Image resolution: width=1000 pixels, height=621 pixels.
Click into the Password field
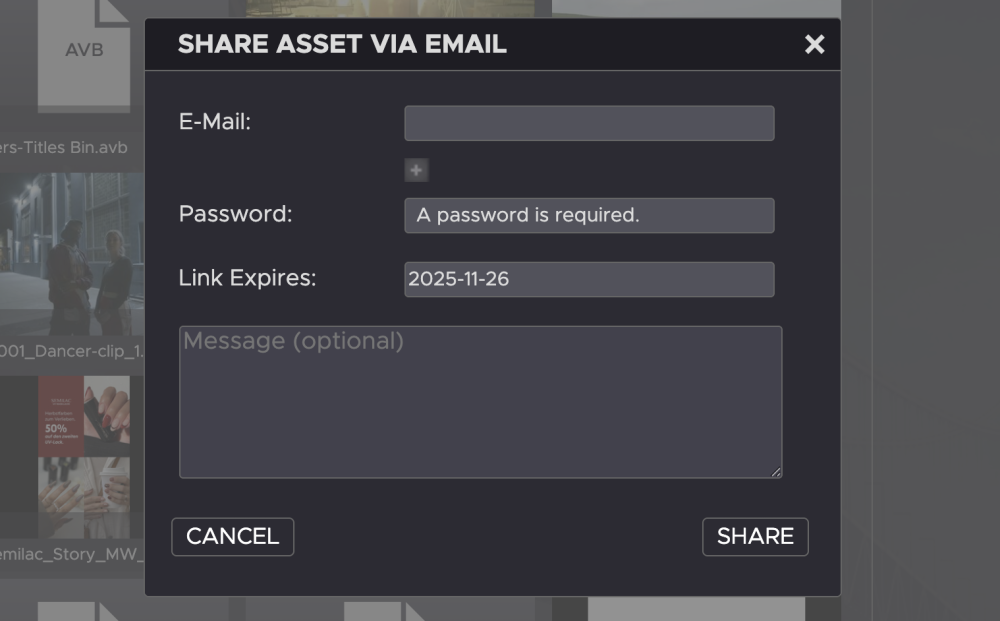pos(589,215)
